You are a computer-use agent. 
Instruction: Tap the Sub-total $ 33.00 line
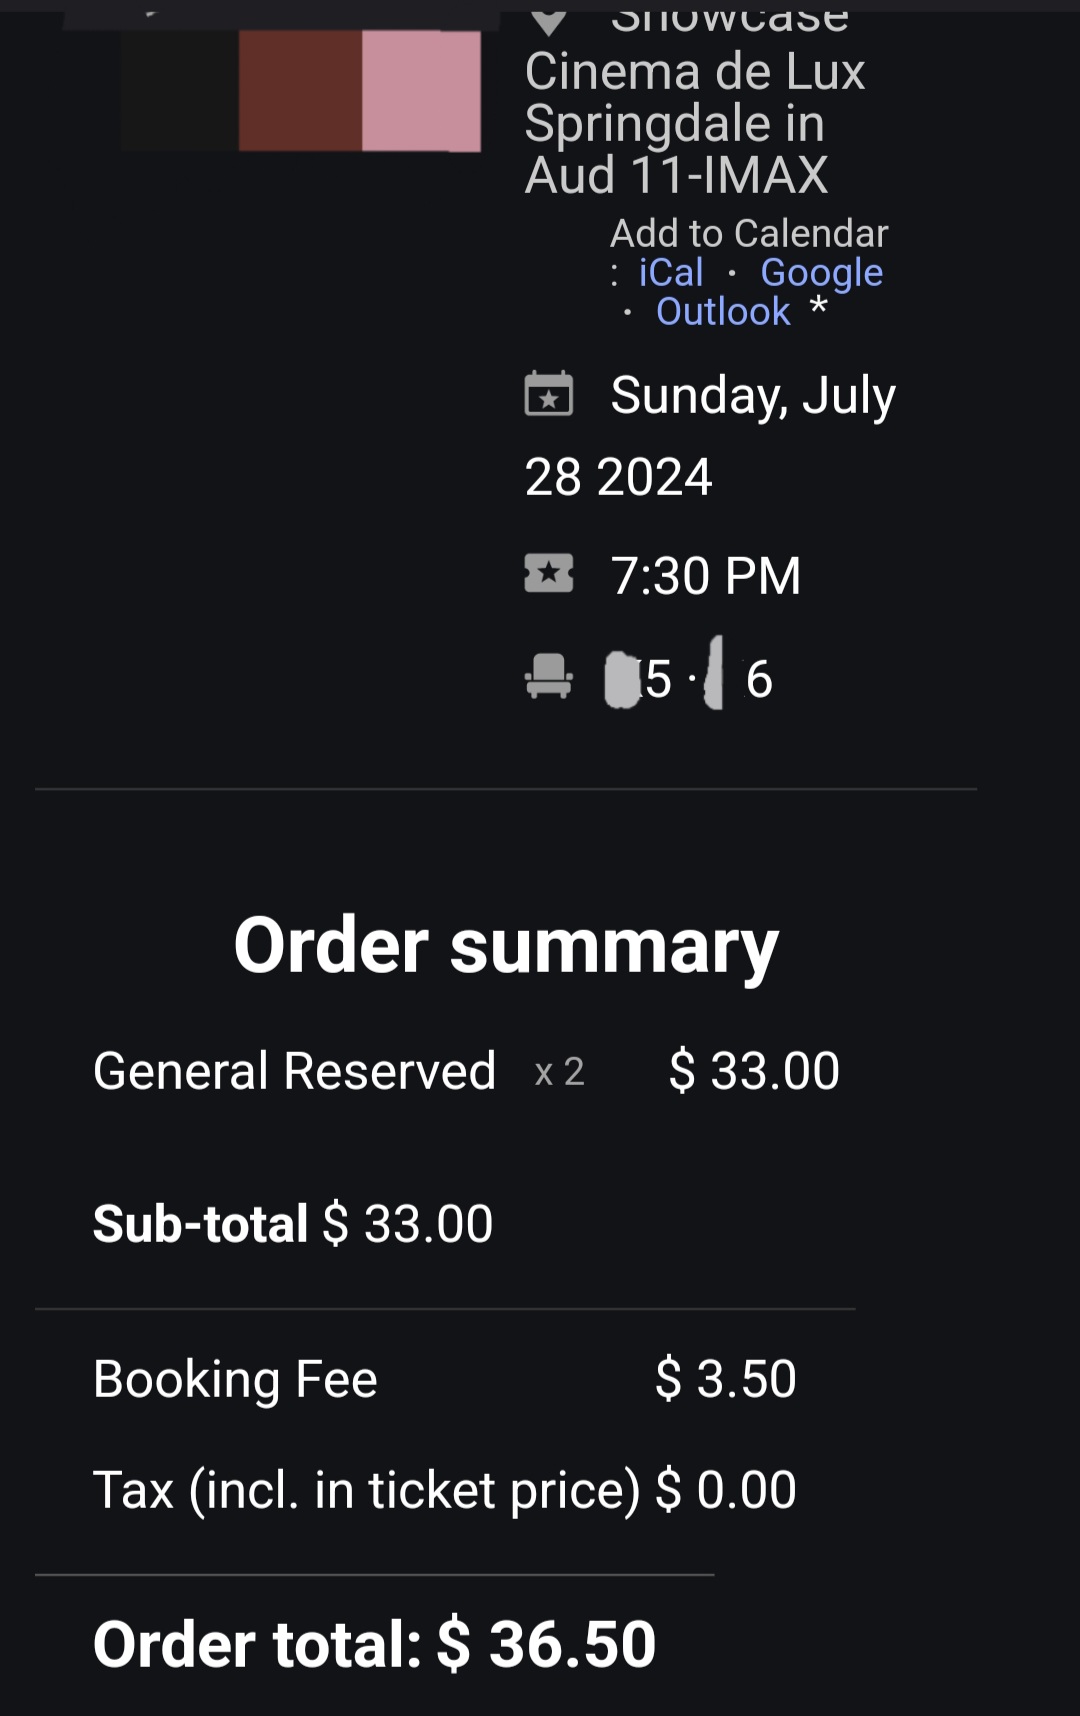pyautogui.click(x=293, y=1224)
